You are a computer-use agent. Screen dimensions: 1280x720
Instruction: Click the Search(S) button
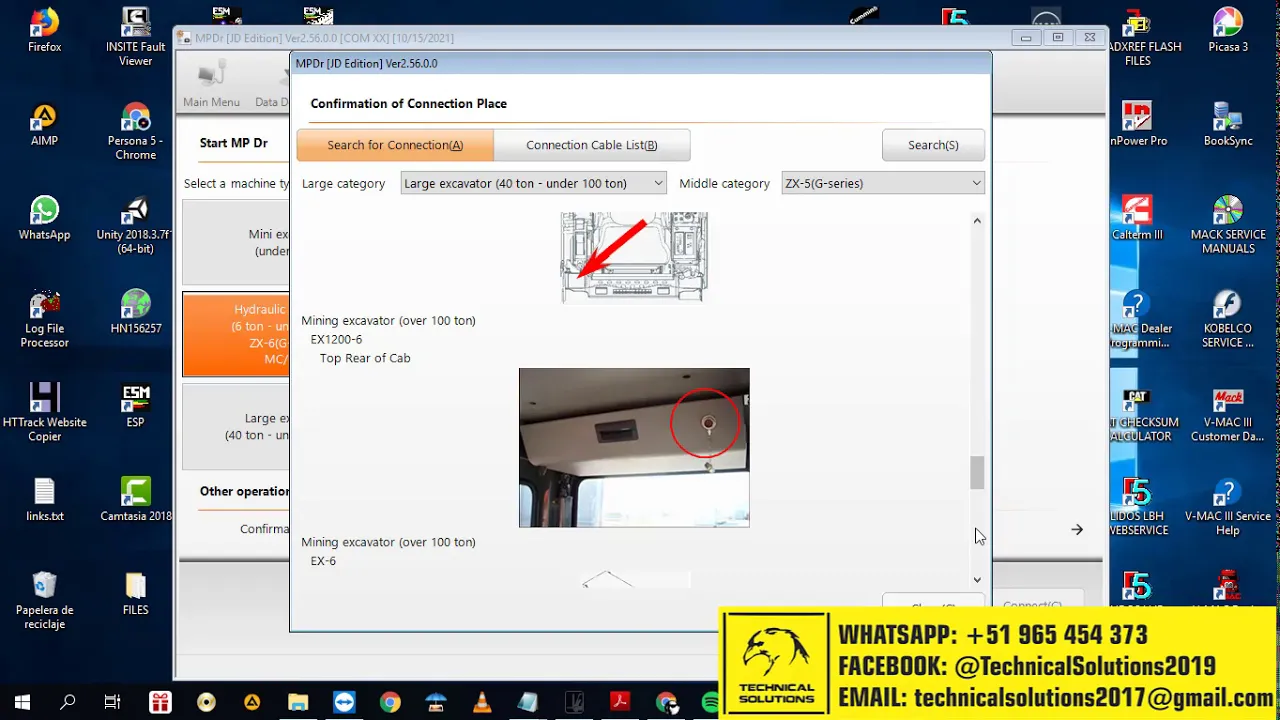click(933, 145)
